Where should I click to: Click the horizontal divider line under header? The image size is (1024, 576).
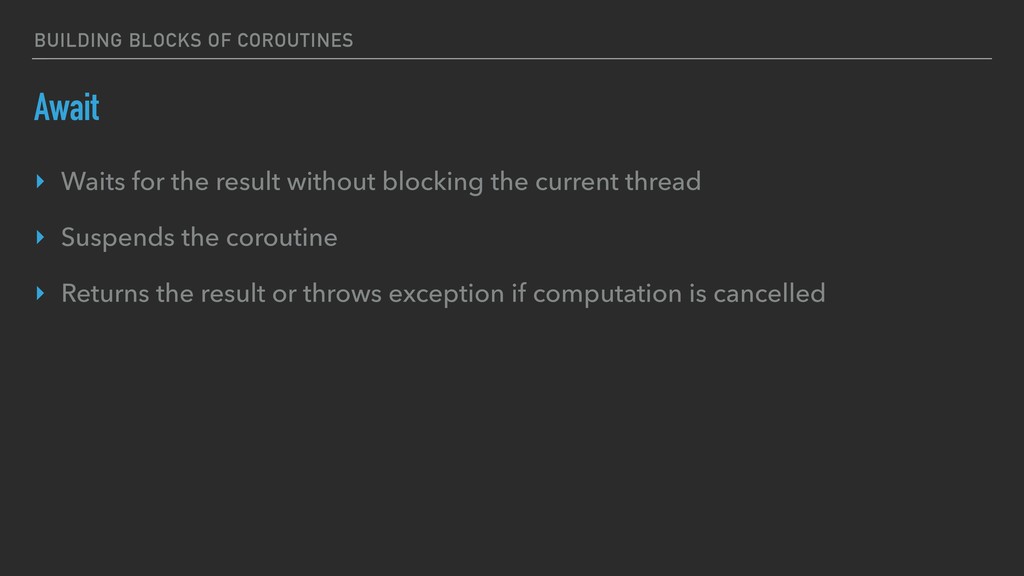512,59
